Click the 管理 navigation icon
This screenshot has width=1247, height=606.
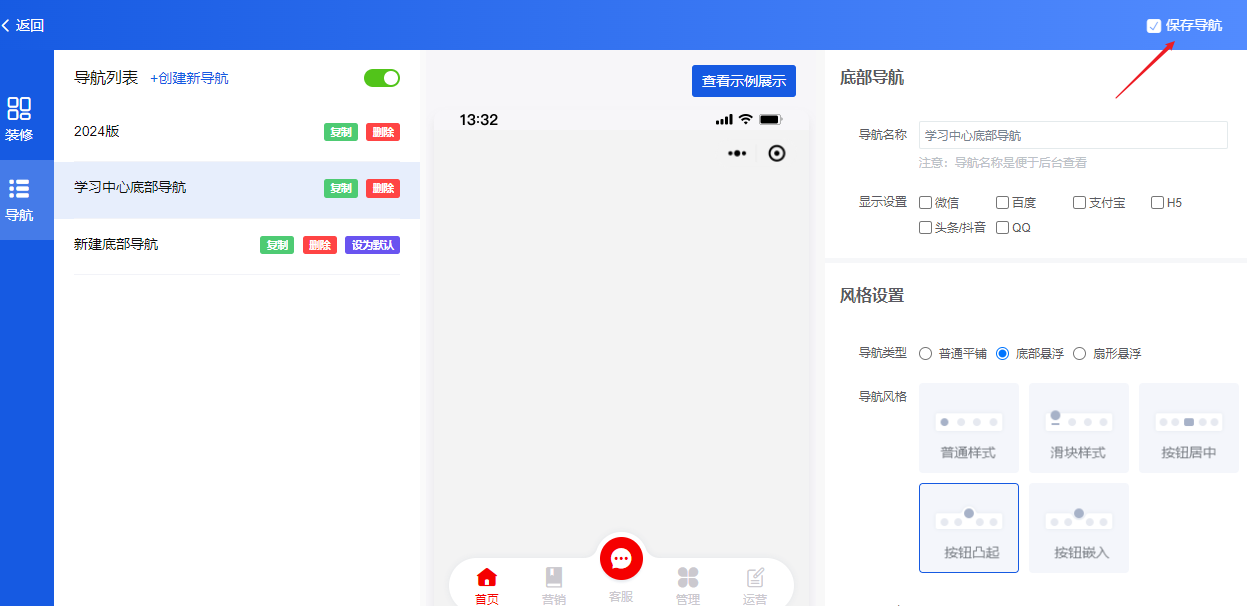click(x=688, y=577)
